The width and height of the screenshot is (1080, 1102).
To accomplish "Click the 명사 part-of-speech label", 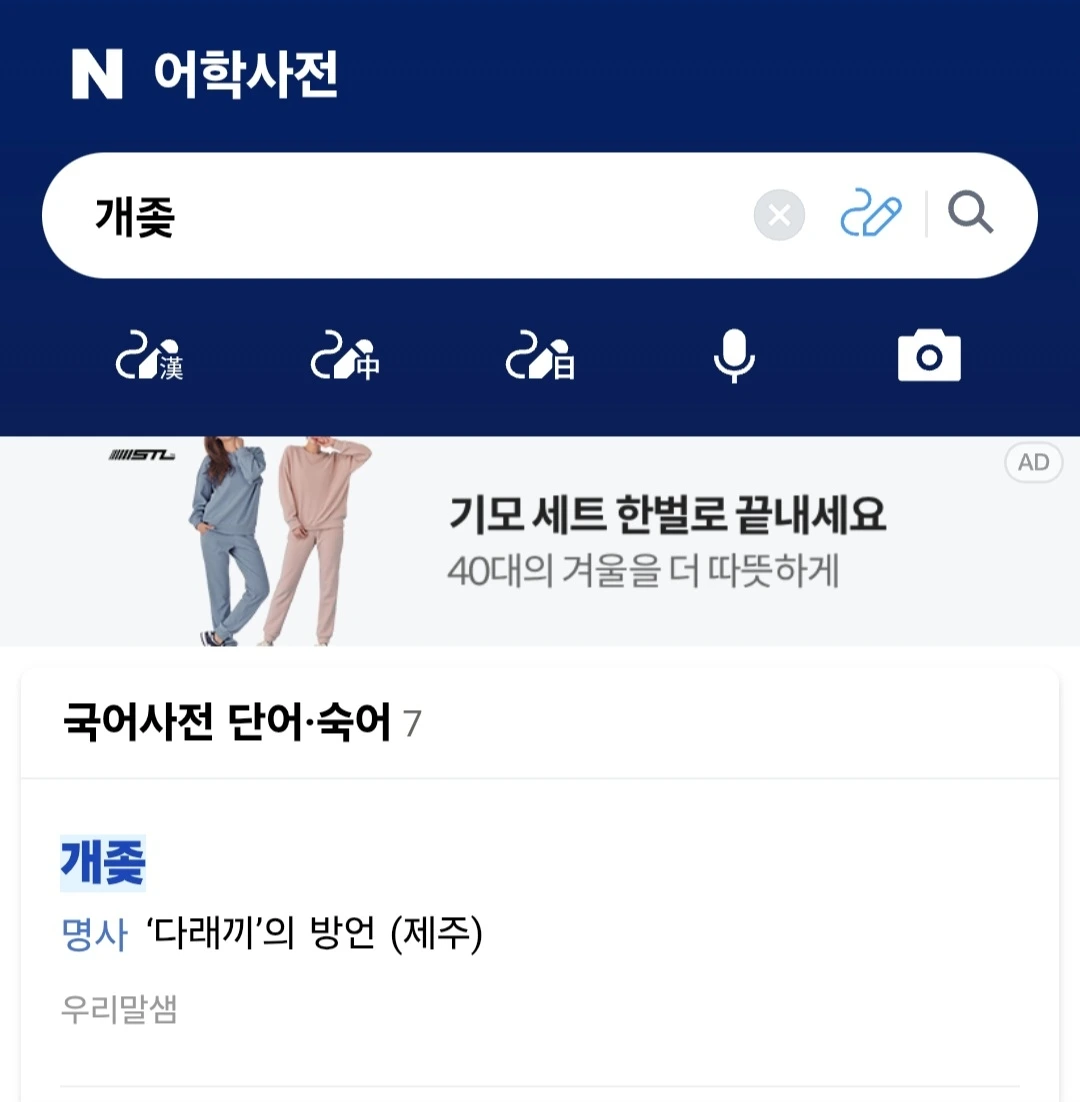I will point(94,934).
